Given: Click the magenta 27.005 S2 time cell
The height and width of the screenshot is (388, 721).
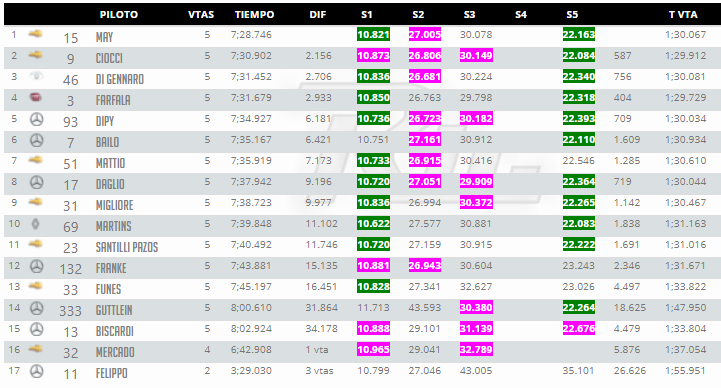Looking at the screenshot, I should pyautogui.click(x=425, y=34).
